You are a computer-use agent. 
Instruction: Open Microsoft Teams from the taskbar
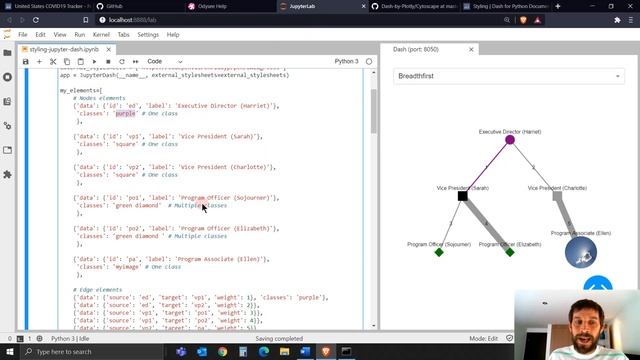[x=181, y=351]
